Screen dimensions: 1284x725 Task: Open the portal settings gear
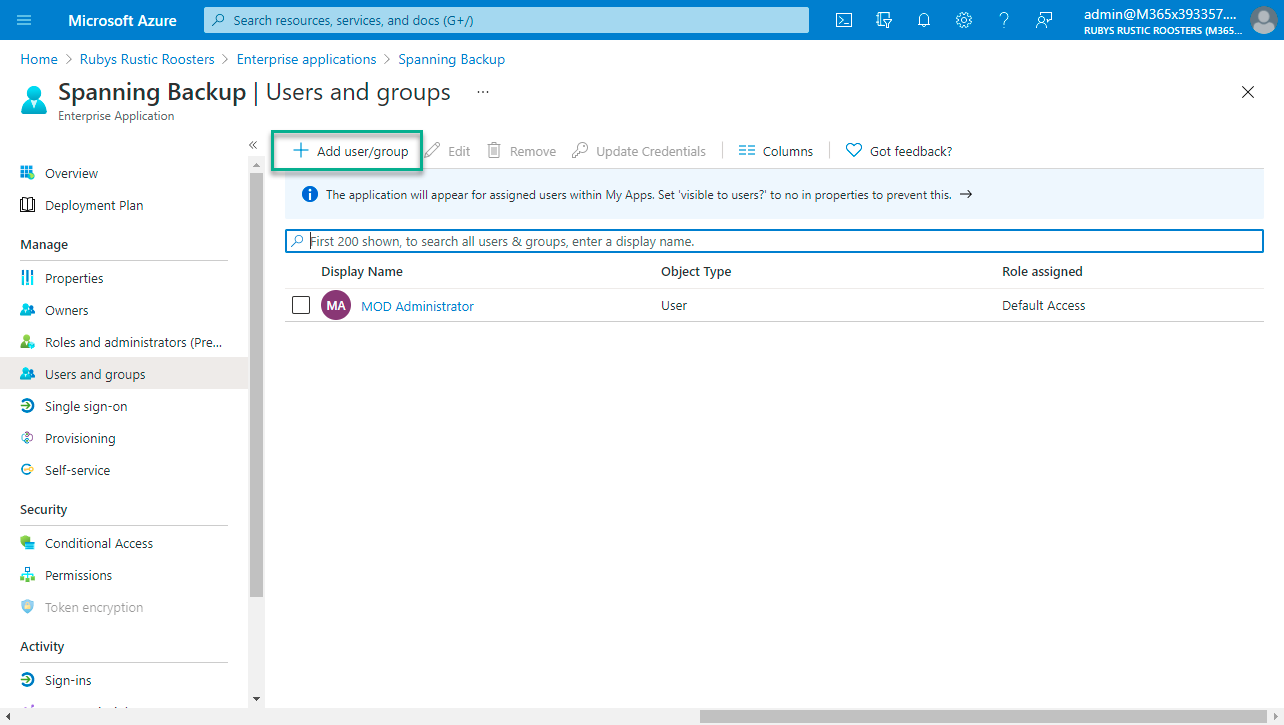pos(964,20)
